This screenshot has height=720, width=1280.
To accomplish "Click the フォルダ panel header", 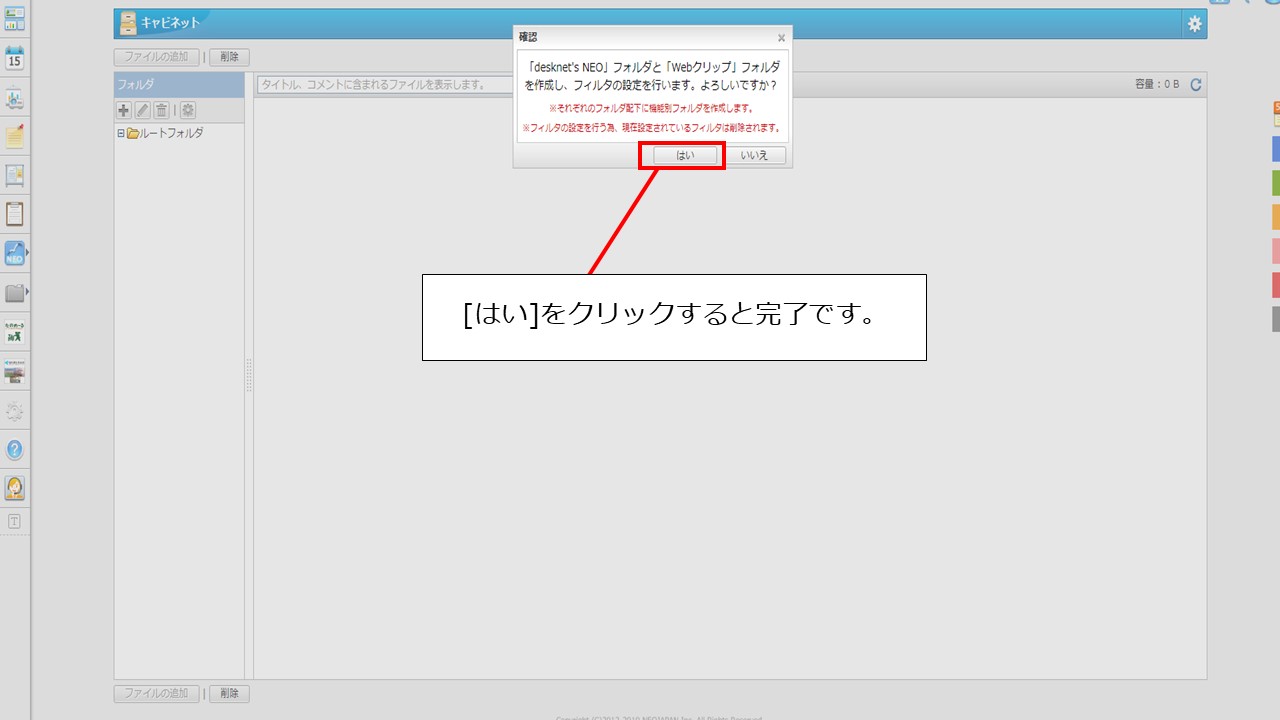I will (x=179, y=85).
